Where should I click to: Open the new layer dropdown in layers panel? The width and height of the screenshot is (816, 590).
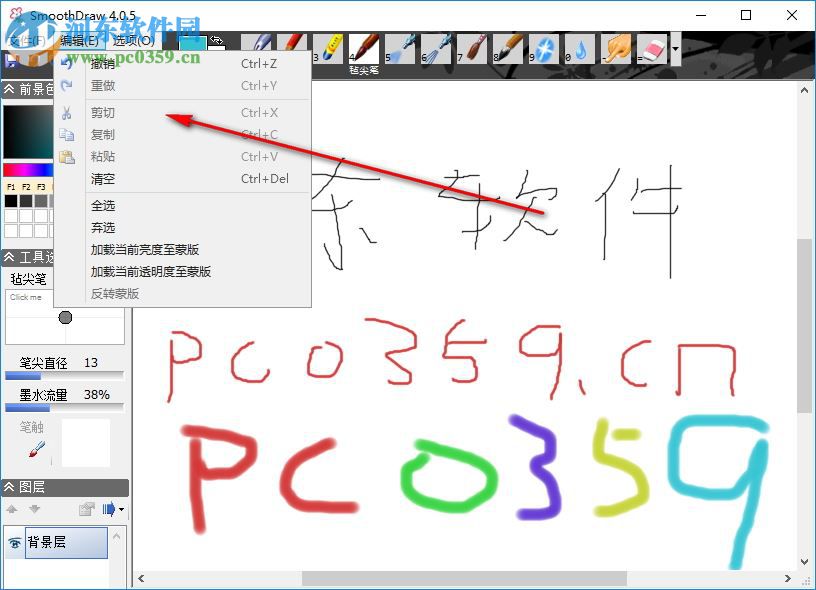(x=121, y=508)
